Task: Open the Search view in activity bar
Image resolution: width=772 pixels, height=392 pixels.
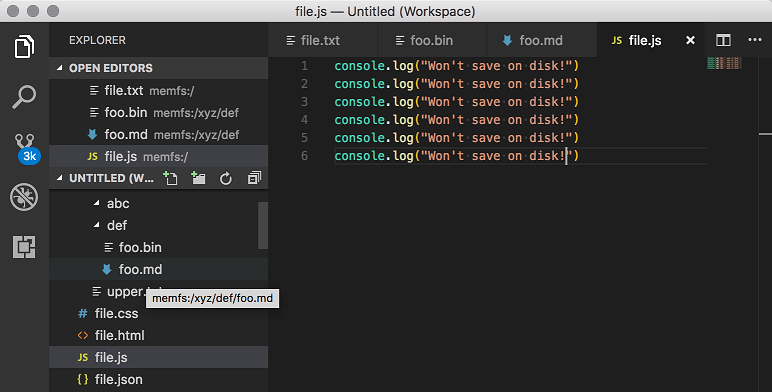Action: pos(24,97)
